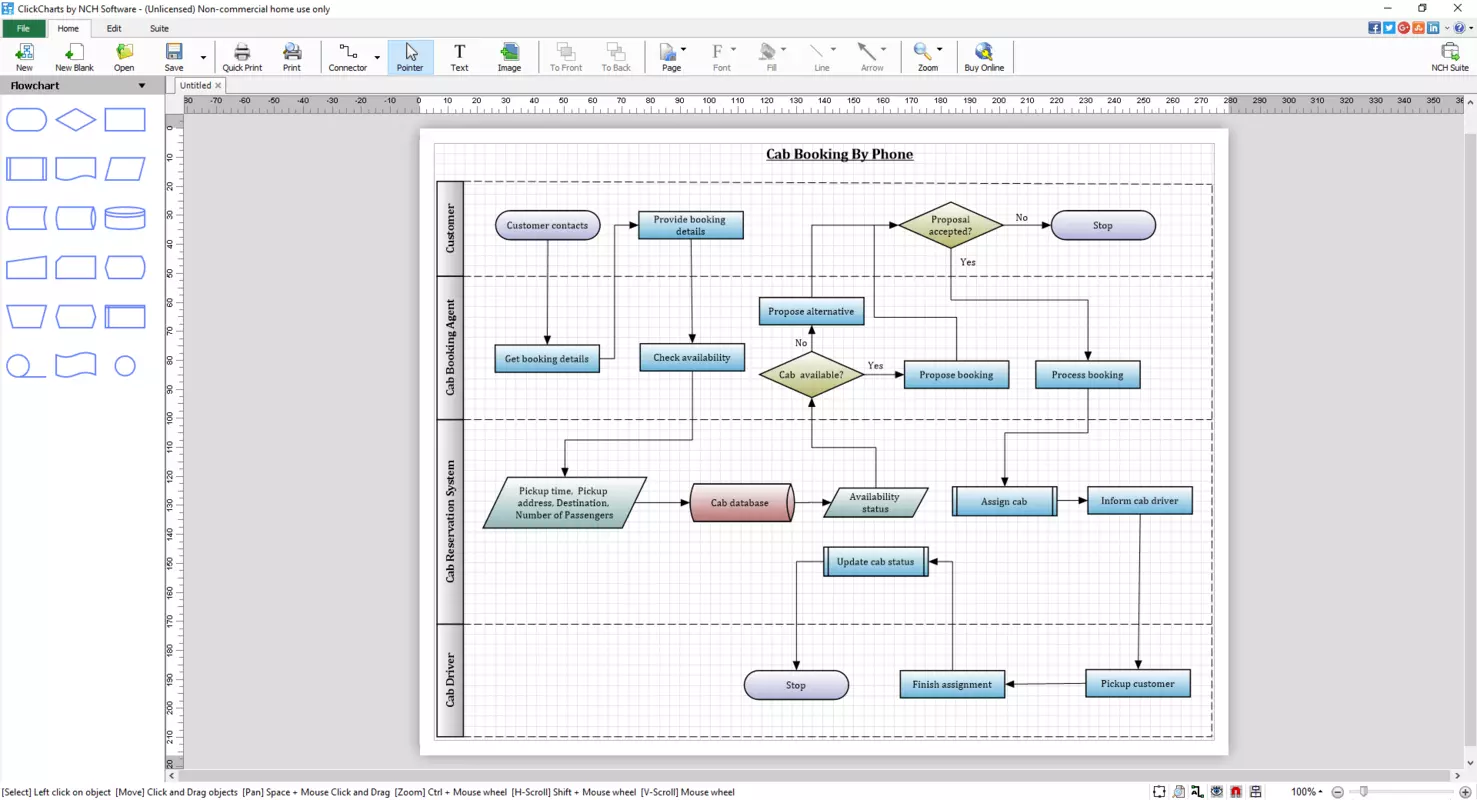
Task: Pick the parallelogram data shape in palette
Action: [x=125, y=169]
